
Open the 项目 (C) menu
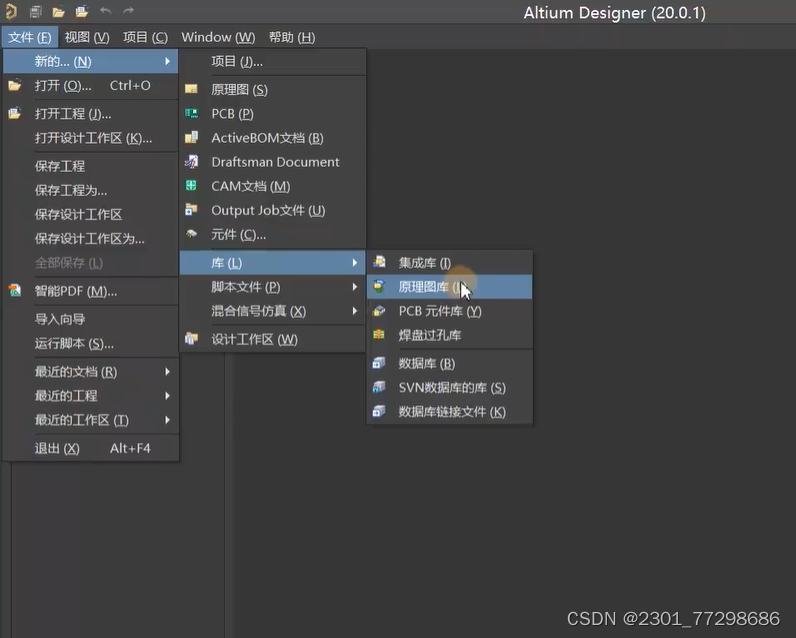[x=145, y=37]
